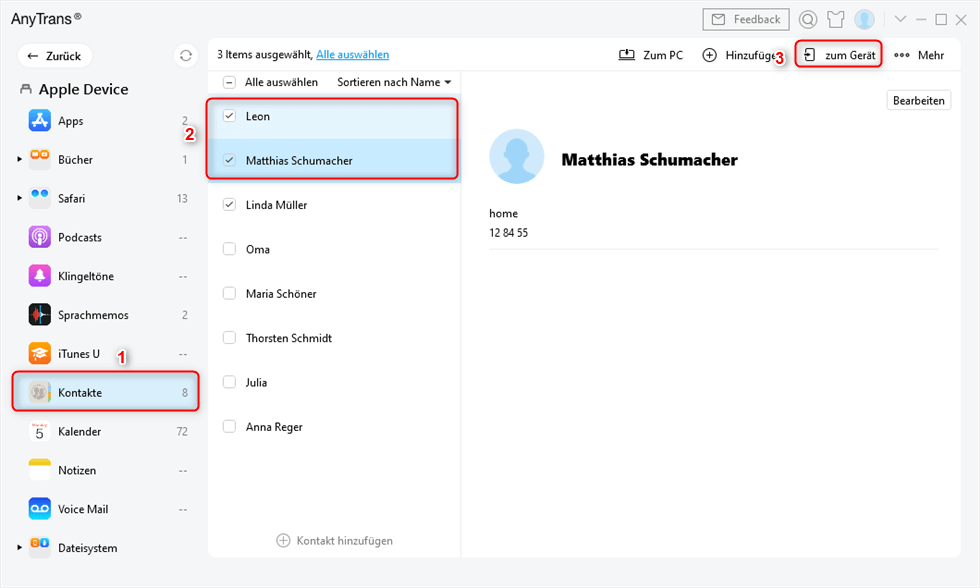Select Kalender in the sidebar
Image resolution: width=980 pixels, height=588 pixels.
pyautogui.click(x=80, y=432)
